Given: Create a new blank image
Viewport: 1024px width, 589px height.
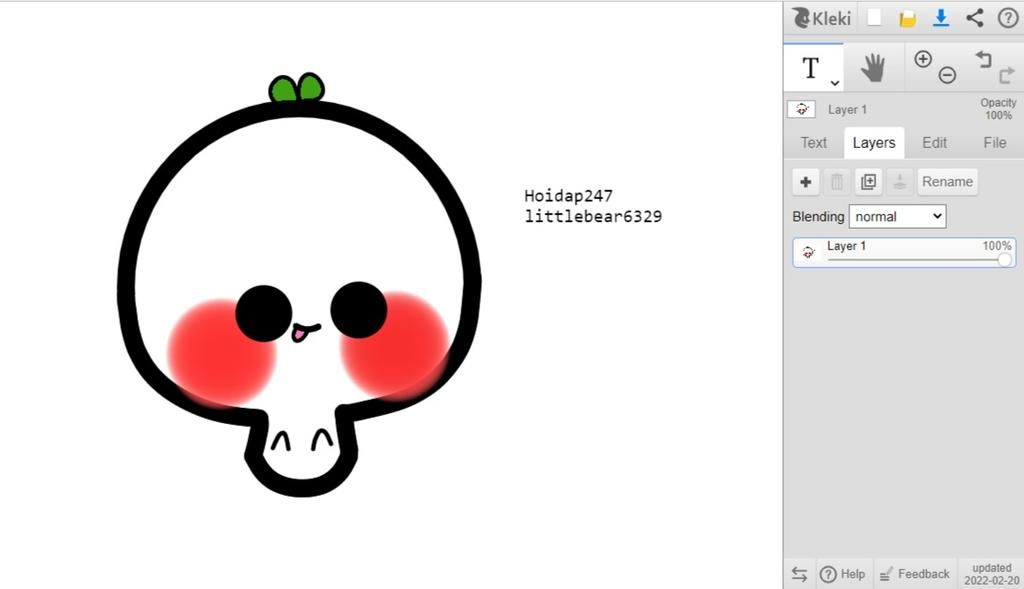Looking at the screenshot, I should 874,18.
